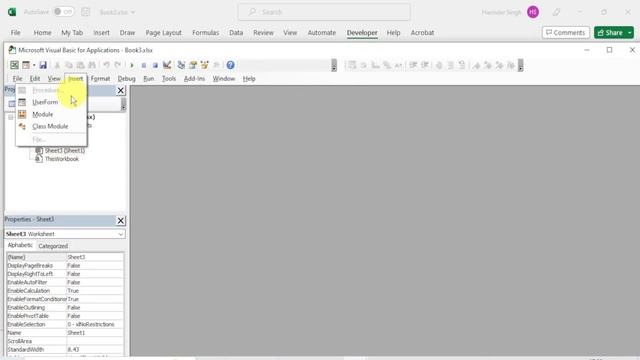Viewport: 640px width, 360px height.
Task: Open the VBA View menu
Action: [54, 78]
